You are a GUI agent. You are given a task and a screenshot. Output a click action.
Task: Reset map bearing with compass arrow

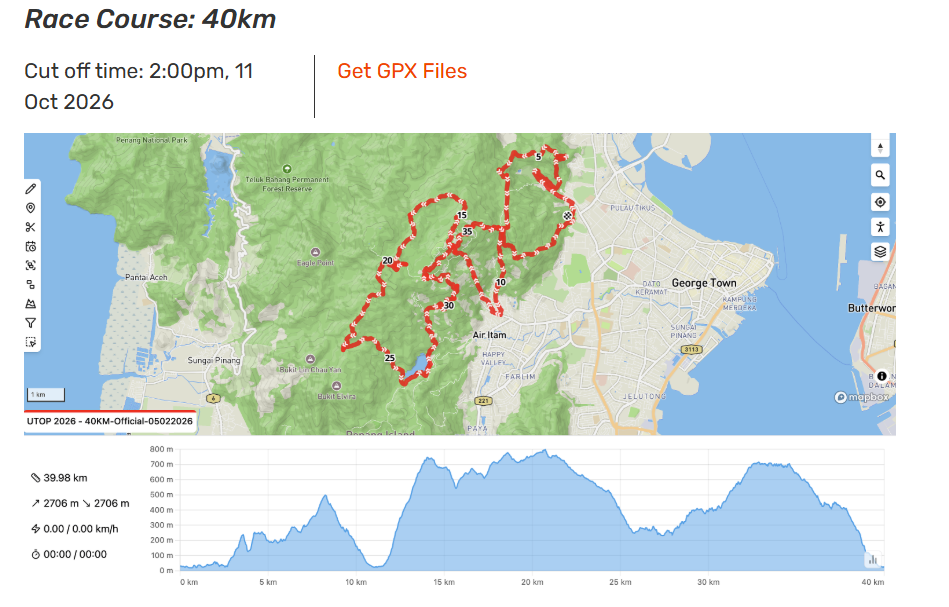point(880,147)
